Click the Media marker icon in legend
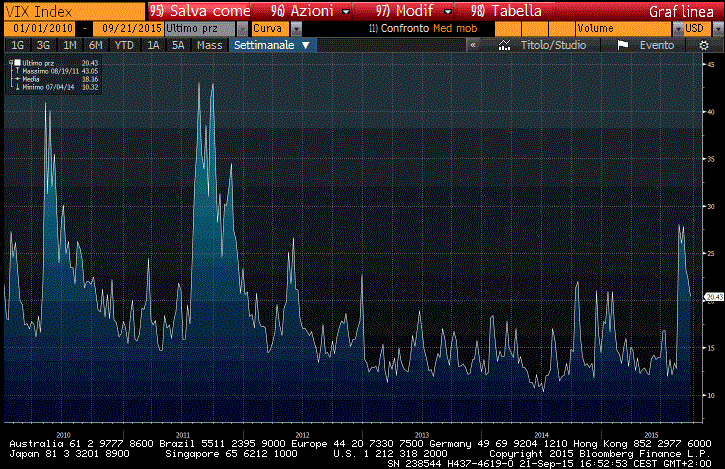The width and height of the screenshot is (725, 469). (x=15, y=79)
